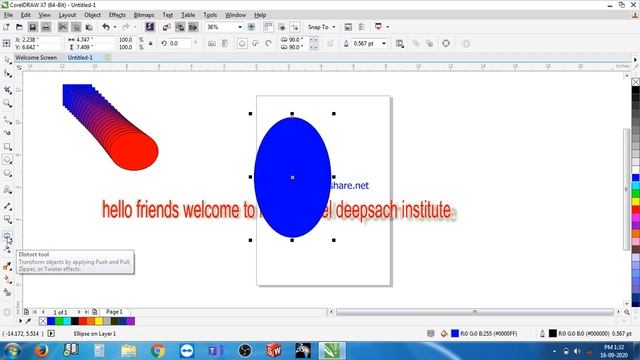Open the Bitmaps menu

point(144,15)
